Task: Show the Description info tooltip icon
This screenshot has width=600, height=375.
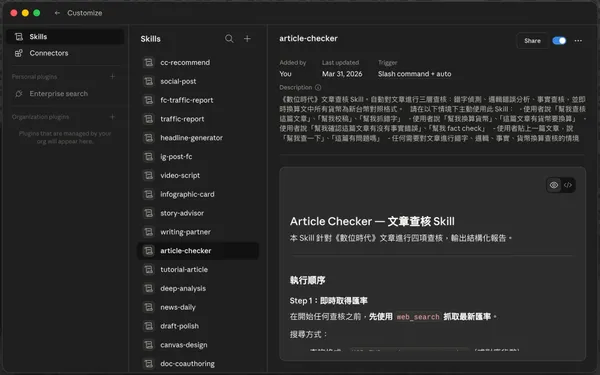Action: click(x=318, y=87)
